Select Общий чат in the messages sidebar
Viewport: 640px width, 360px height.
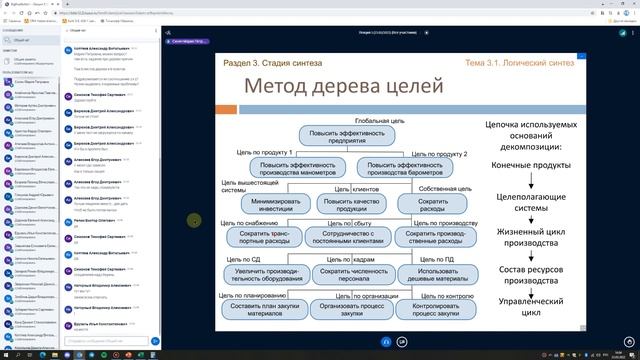click(x=31, y=40)
